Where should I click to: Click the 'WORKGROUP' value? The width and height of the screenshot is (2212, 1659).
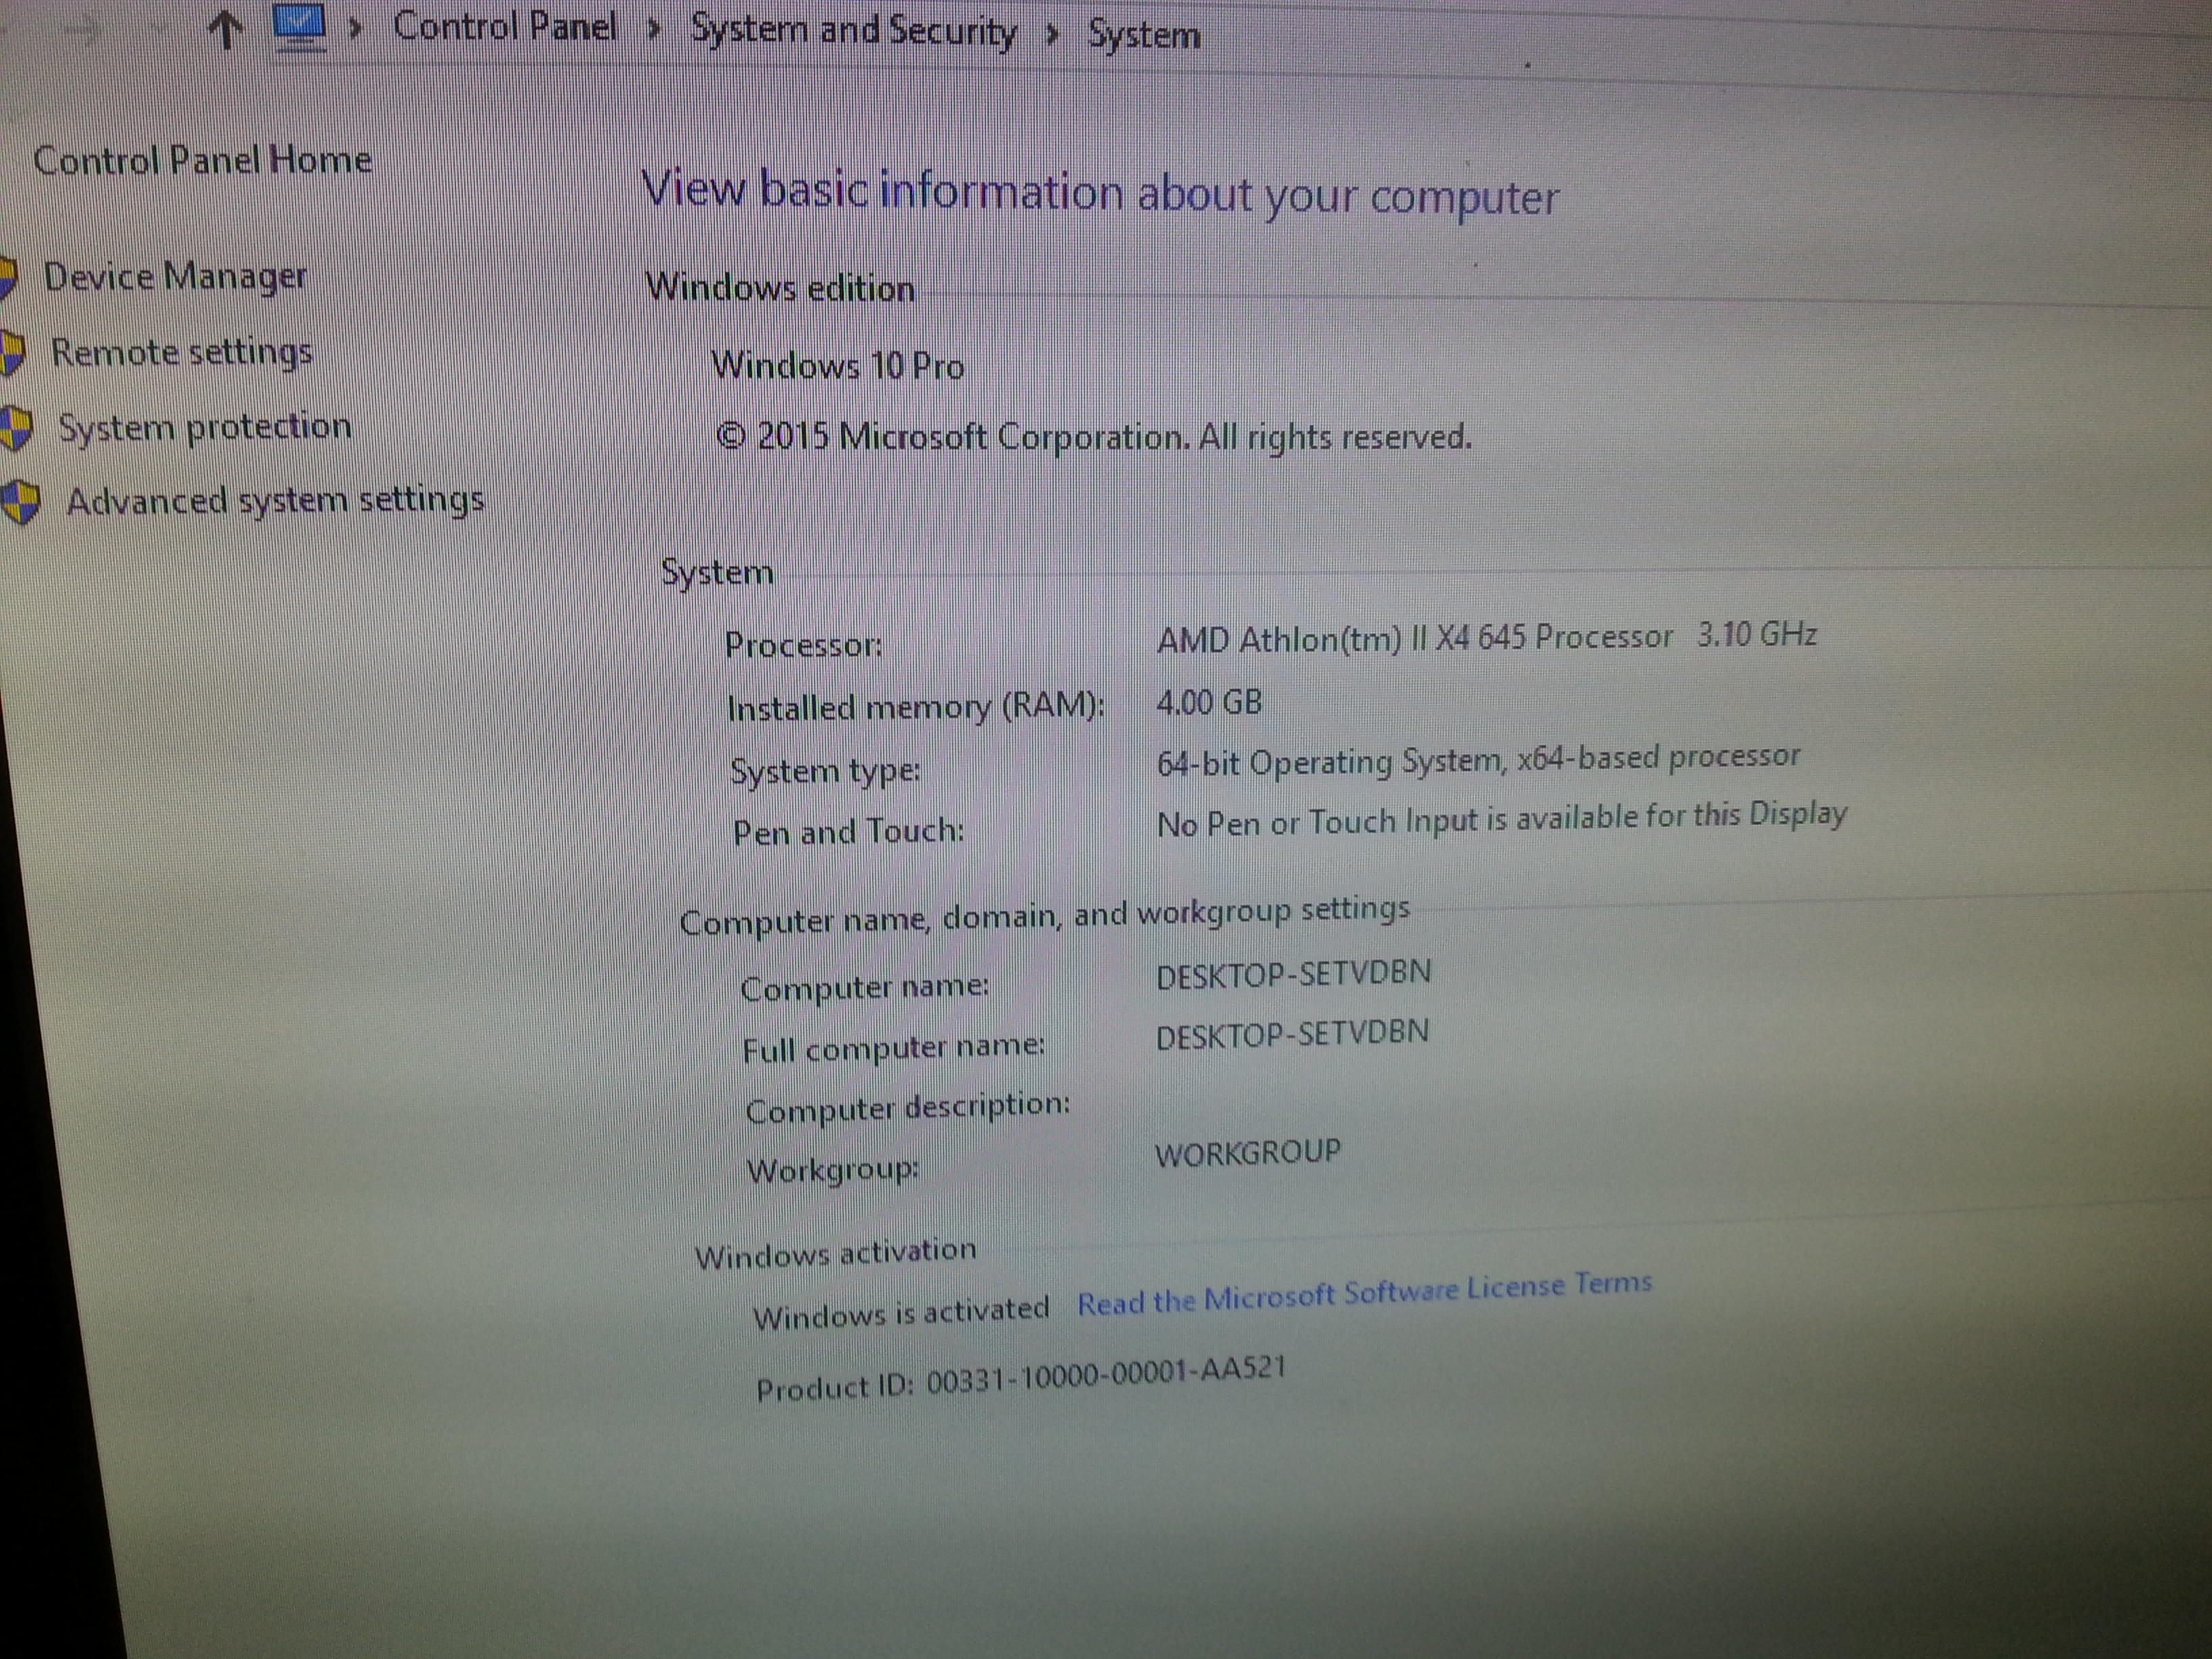1248,1153
